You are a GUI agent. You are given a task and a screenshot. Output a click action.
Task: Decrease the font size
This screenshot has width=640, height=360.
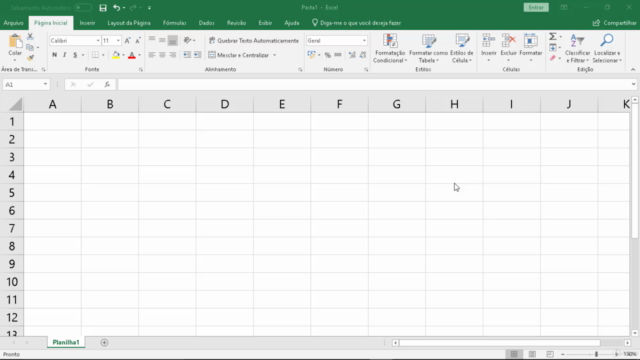(x=138, y=40)
